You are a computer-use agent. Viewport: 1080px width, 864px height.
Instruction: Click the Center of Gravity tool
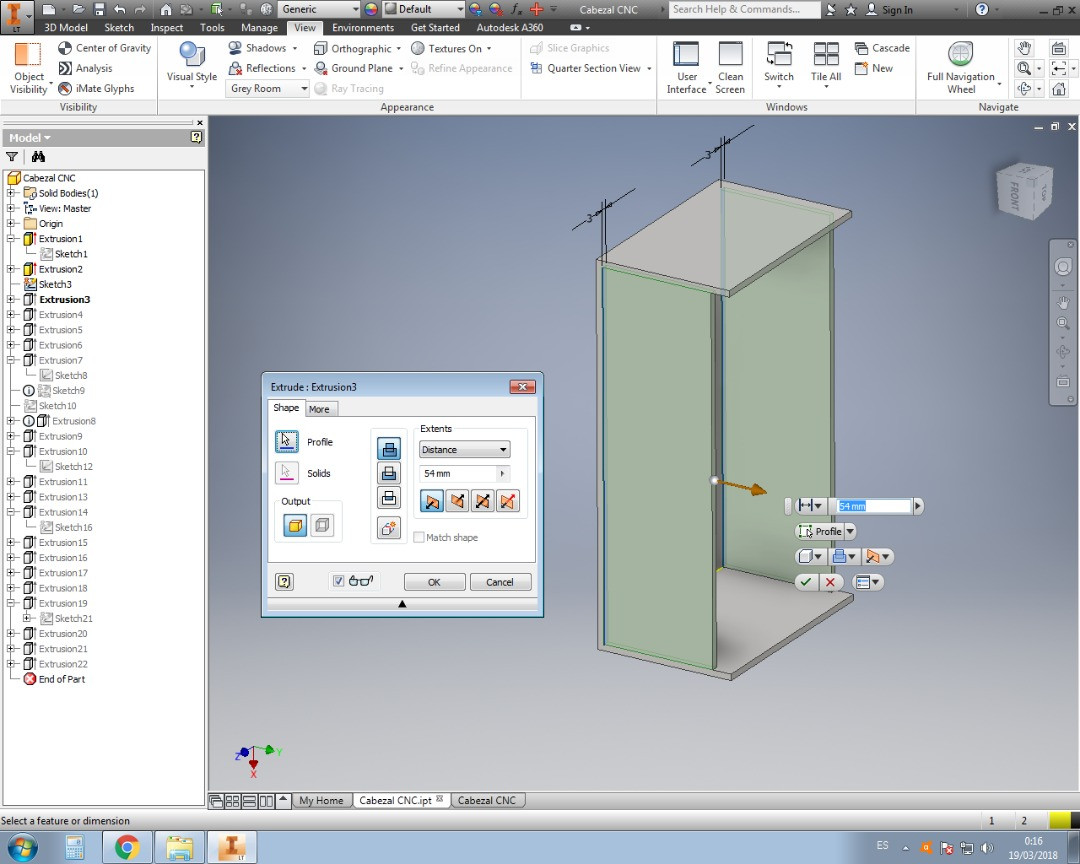coord(105,48)
